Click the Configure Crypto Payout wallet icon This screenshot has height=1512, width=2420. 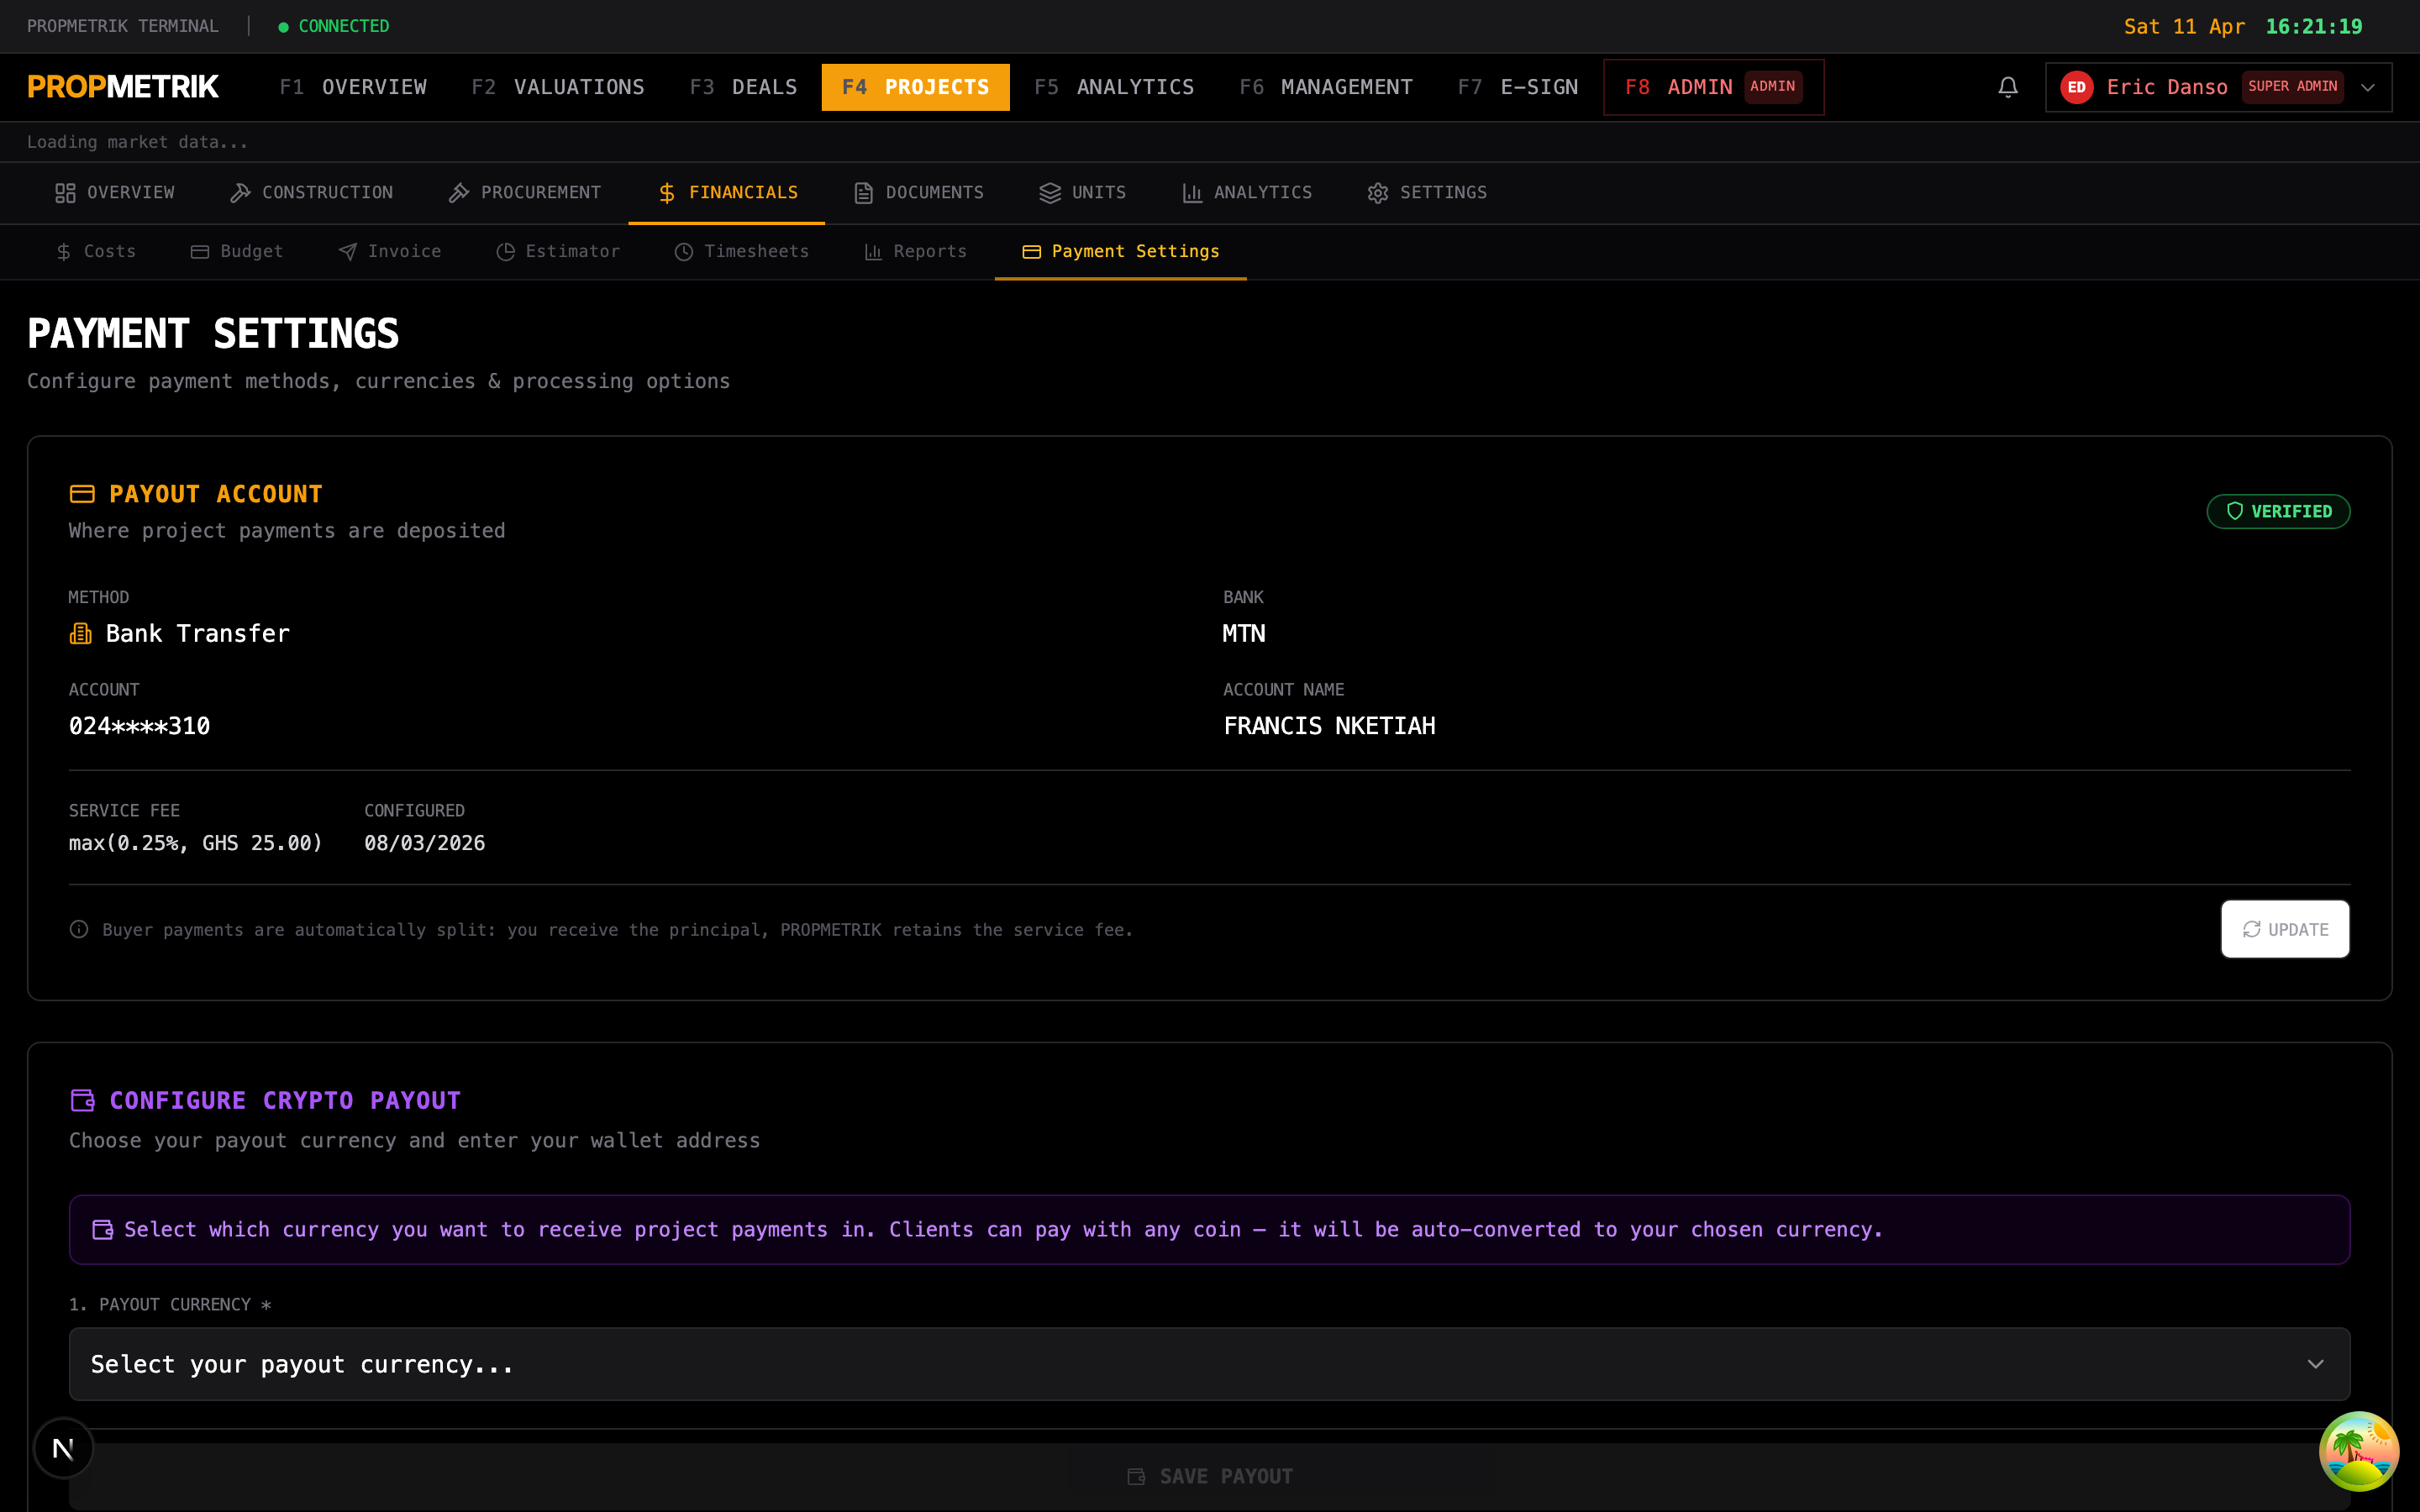82,1100
